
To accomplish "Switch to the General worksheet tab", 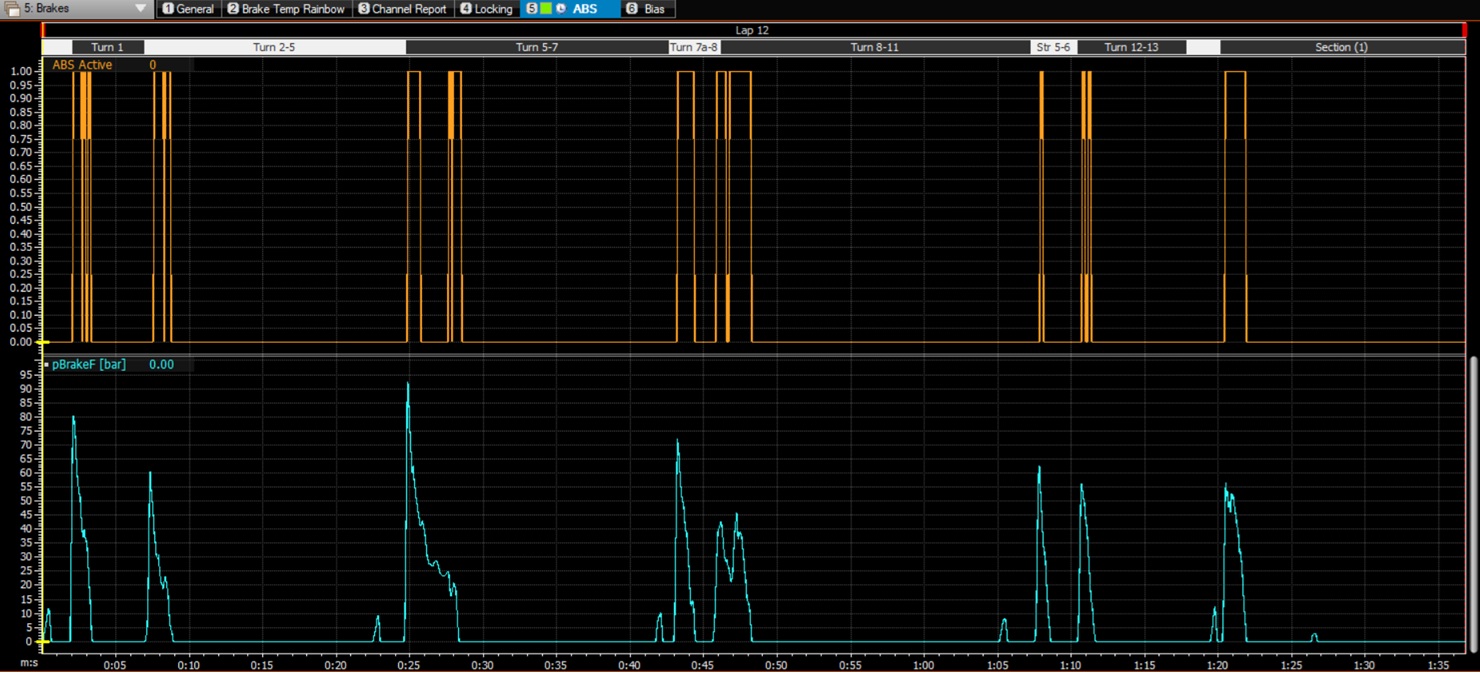I will point(195,9).
